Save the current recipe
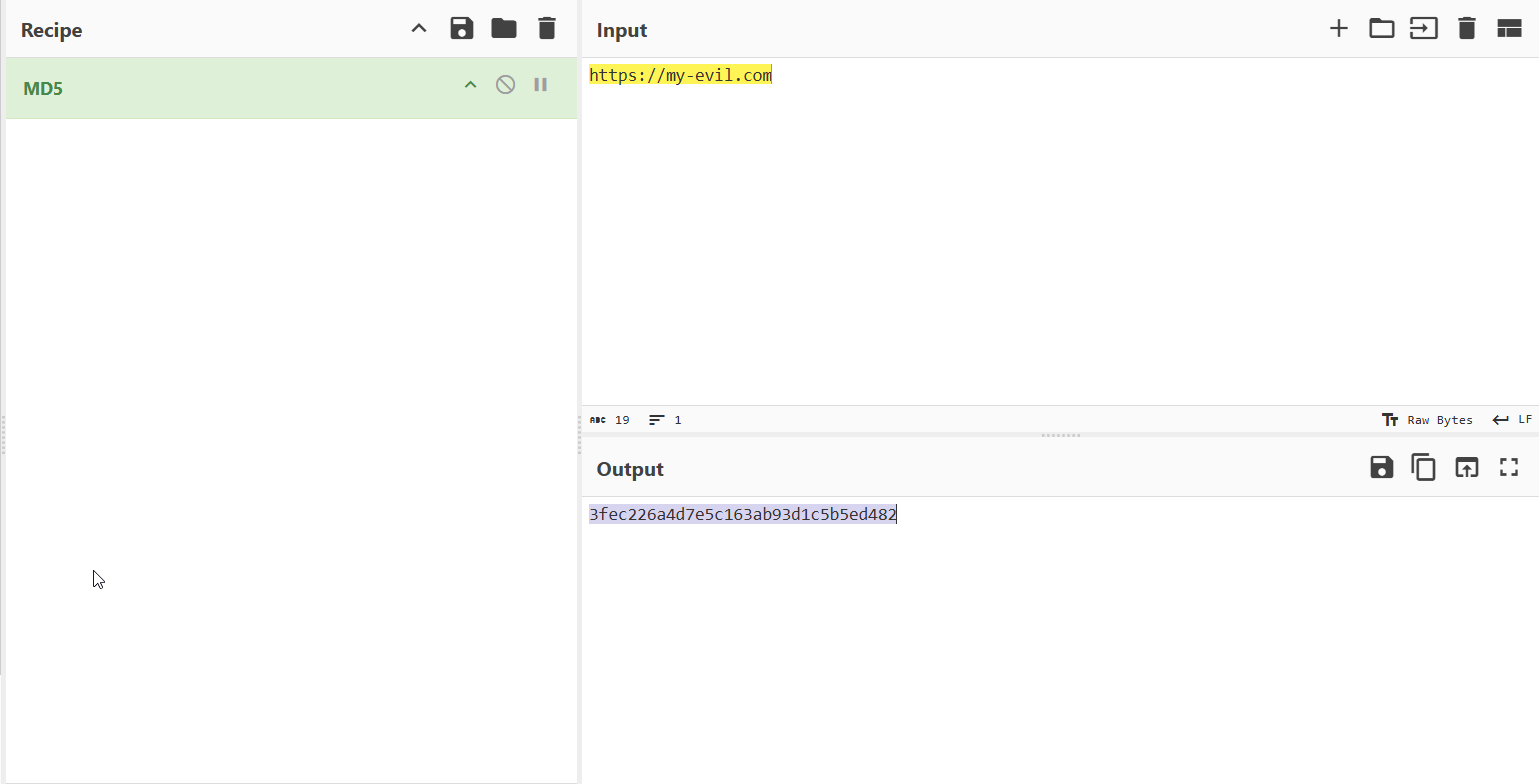This screenshot has width=1539, height=784. pos(462,29)
